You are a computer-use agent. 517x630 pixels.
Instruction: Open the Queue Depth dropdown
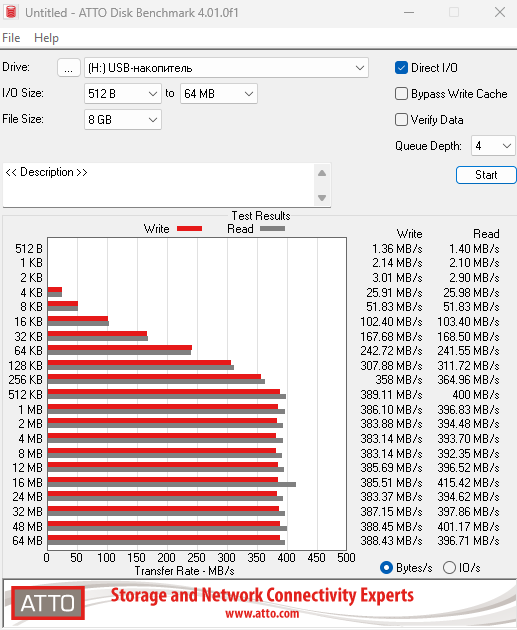tap(493, 145)
